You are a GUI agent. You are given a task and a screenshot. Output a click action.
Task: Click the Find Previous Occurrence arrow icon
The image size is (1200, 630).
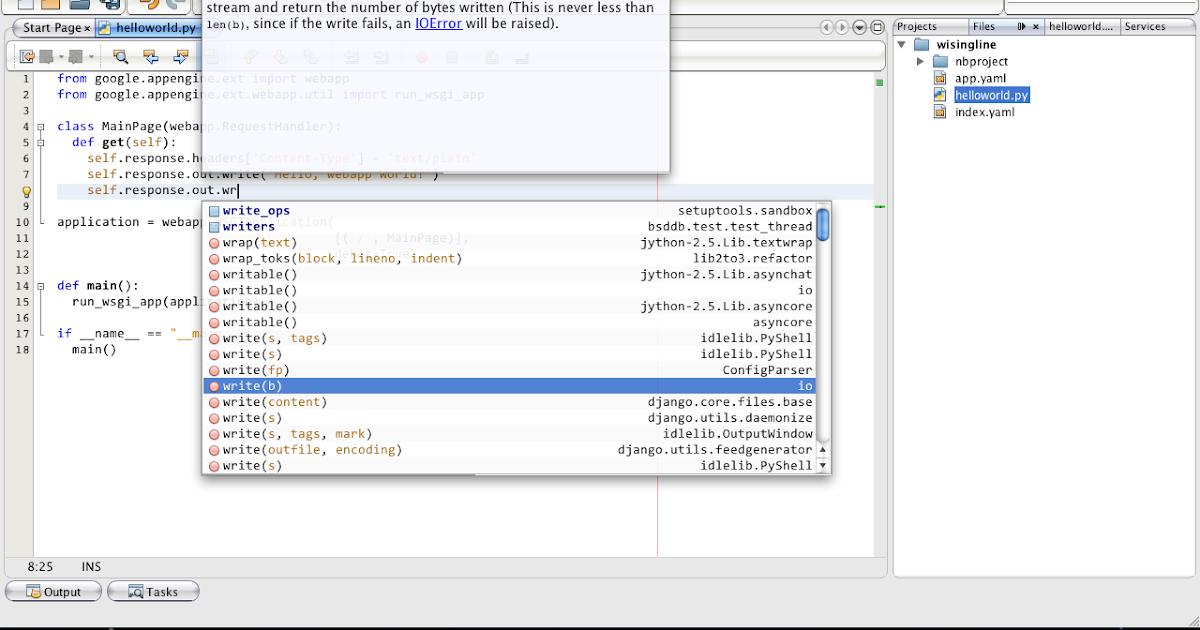151,57
